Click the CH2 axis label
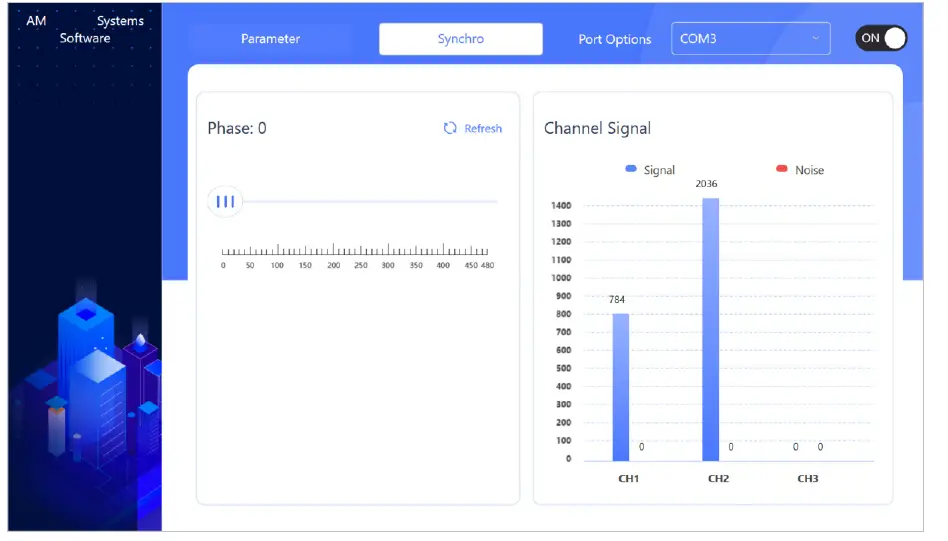The width and height of the screenshot is (948, 541). 718,478
